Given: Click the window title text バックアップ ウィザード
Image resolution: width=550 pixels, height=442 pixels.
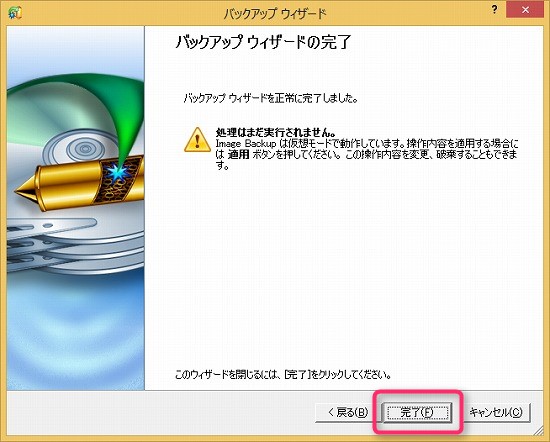Looking at the screenshot, I should [x=275, y=14].
